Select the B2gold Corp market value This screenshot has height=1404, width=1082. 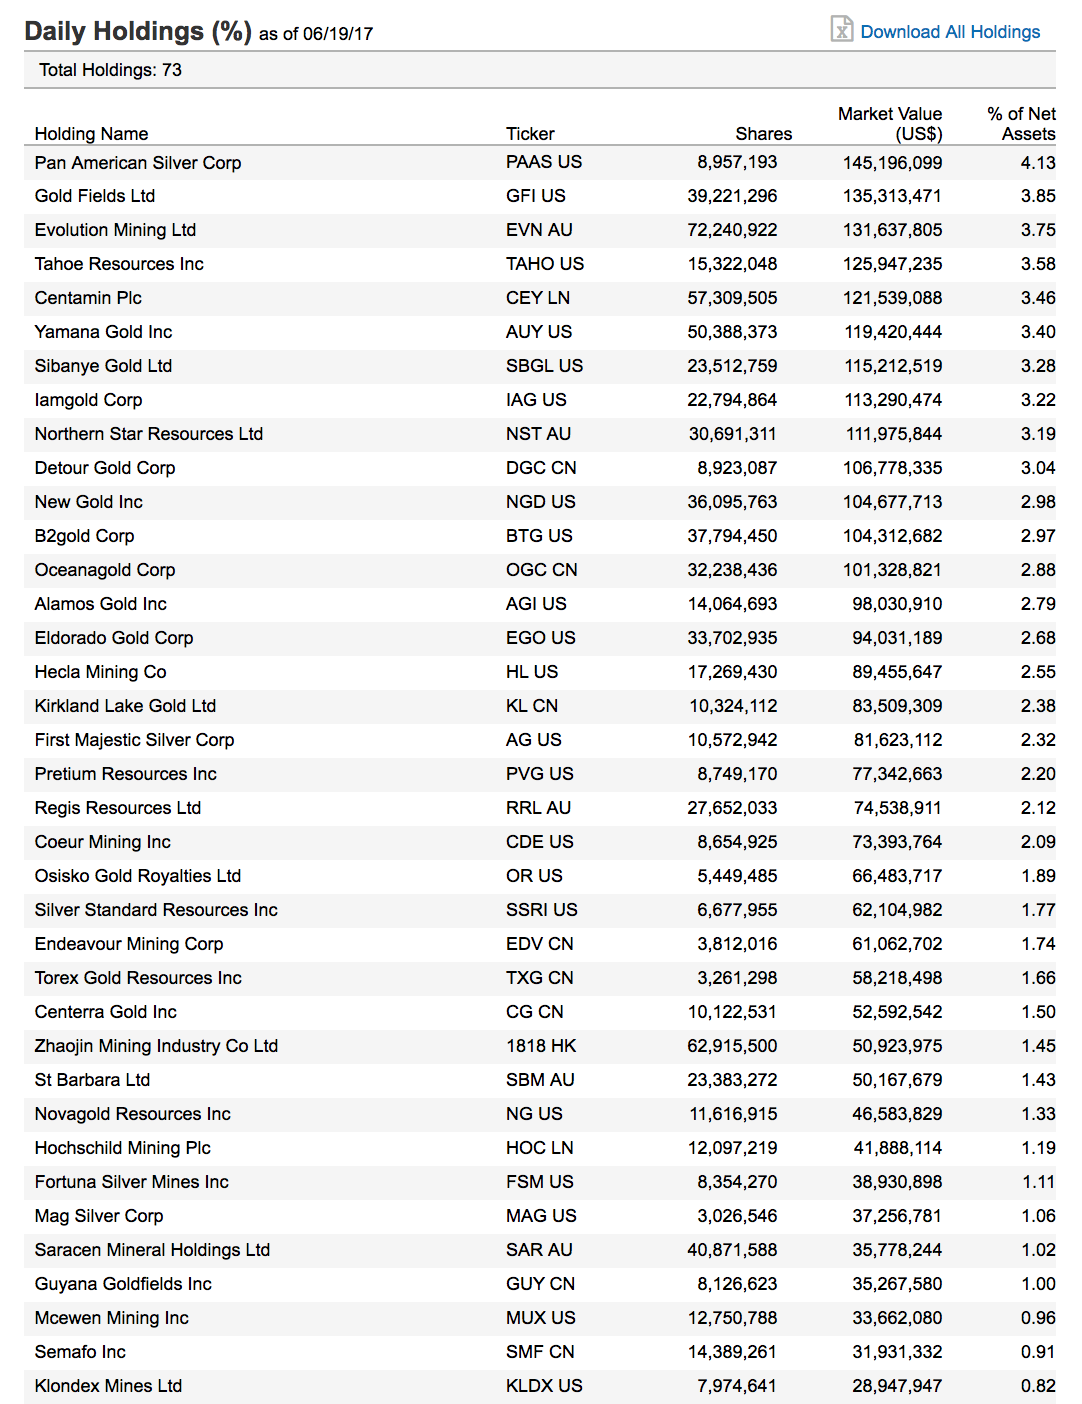(x=892, y=536)
